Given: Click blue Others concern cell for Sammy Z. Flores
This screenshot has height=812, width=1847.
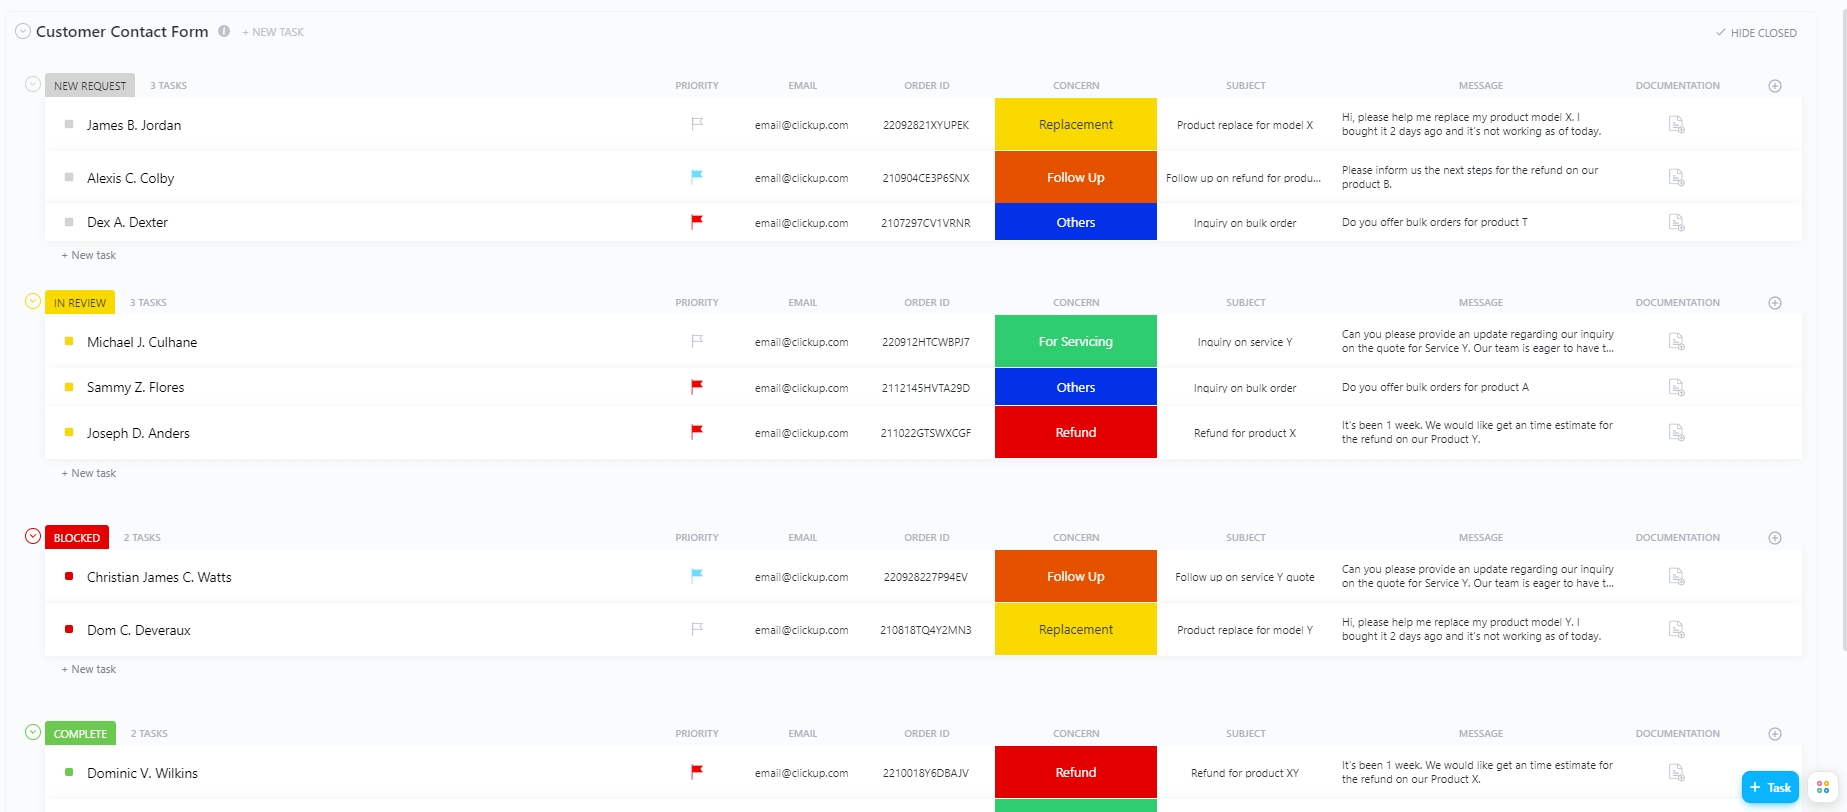Looking at the screenshot, I should pos(1076,387).
